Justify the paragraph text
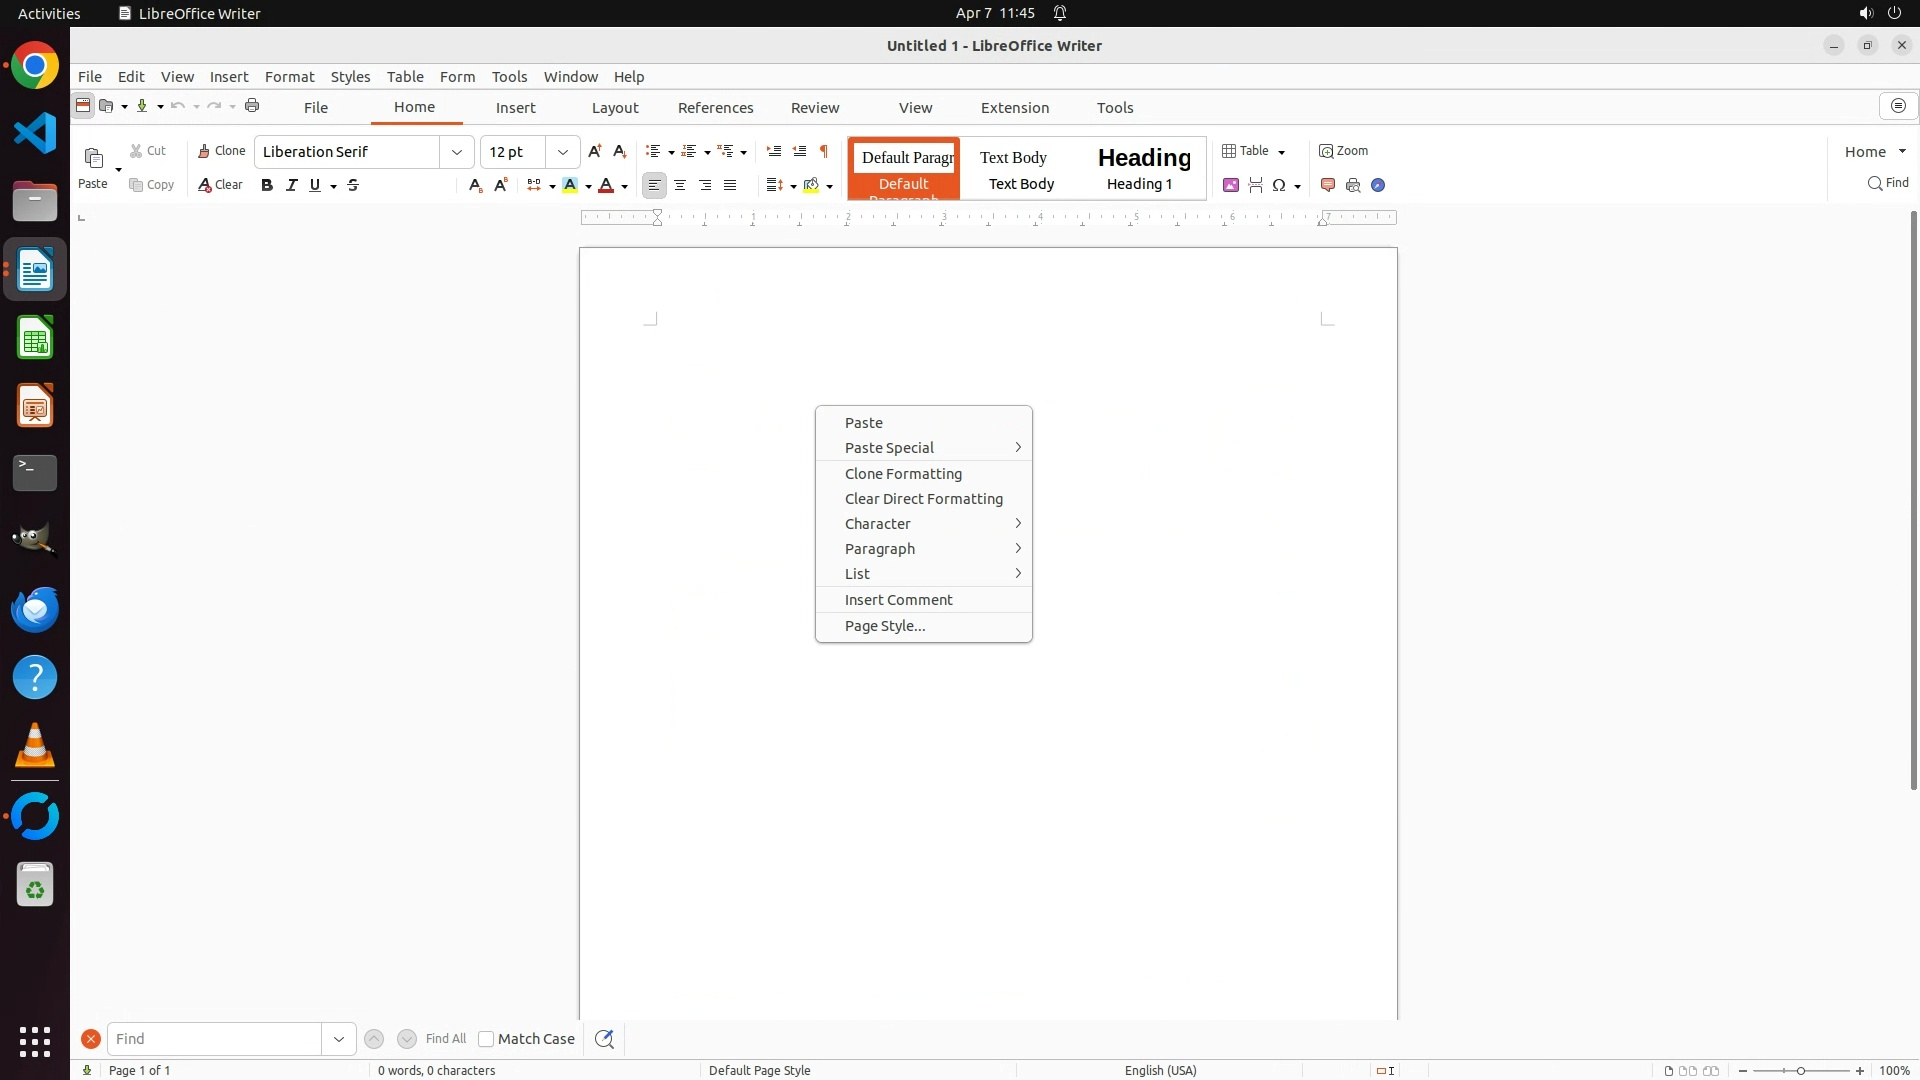The image size is (1920, 1080). coord(730,185)
